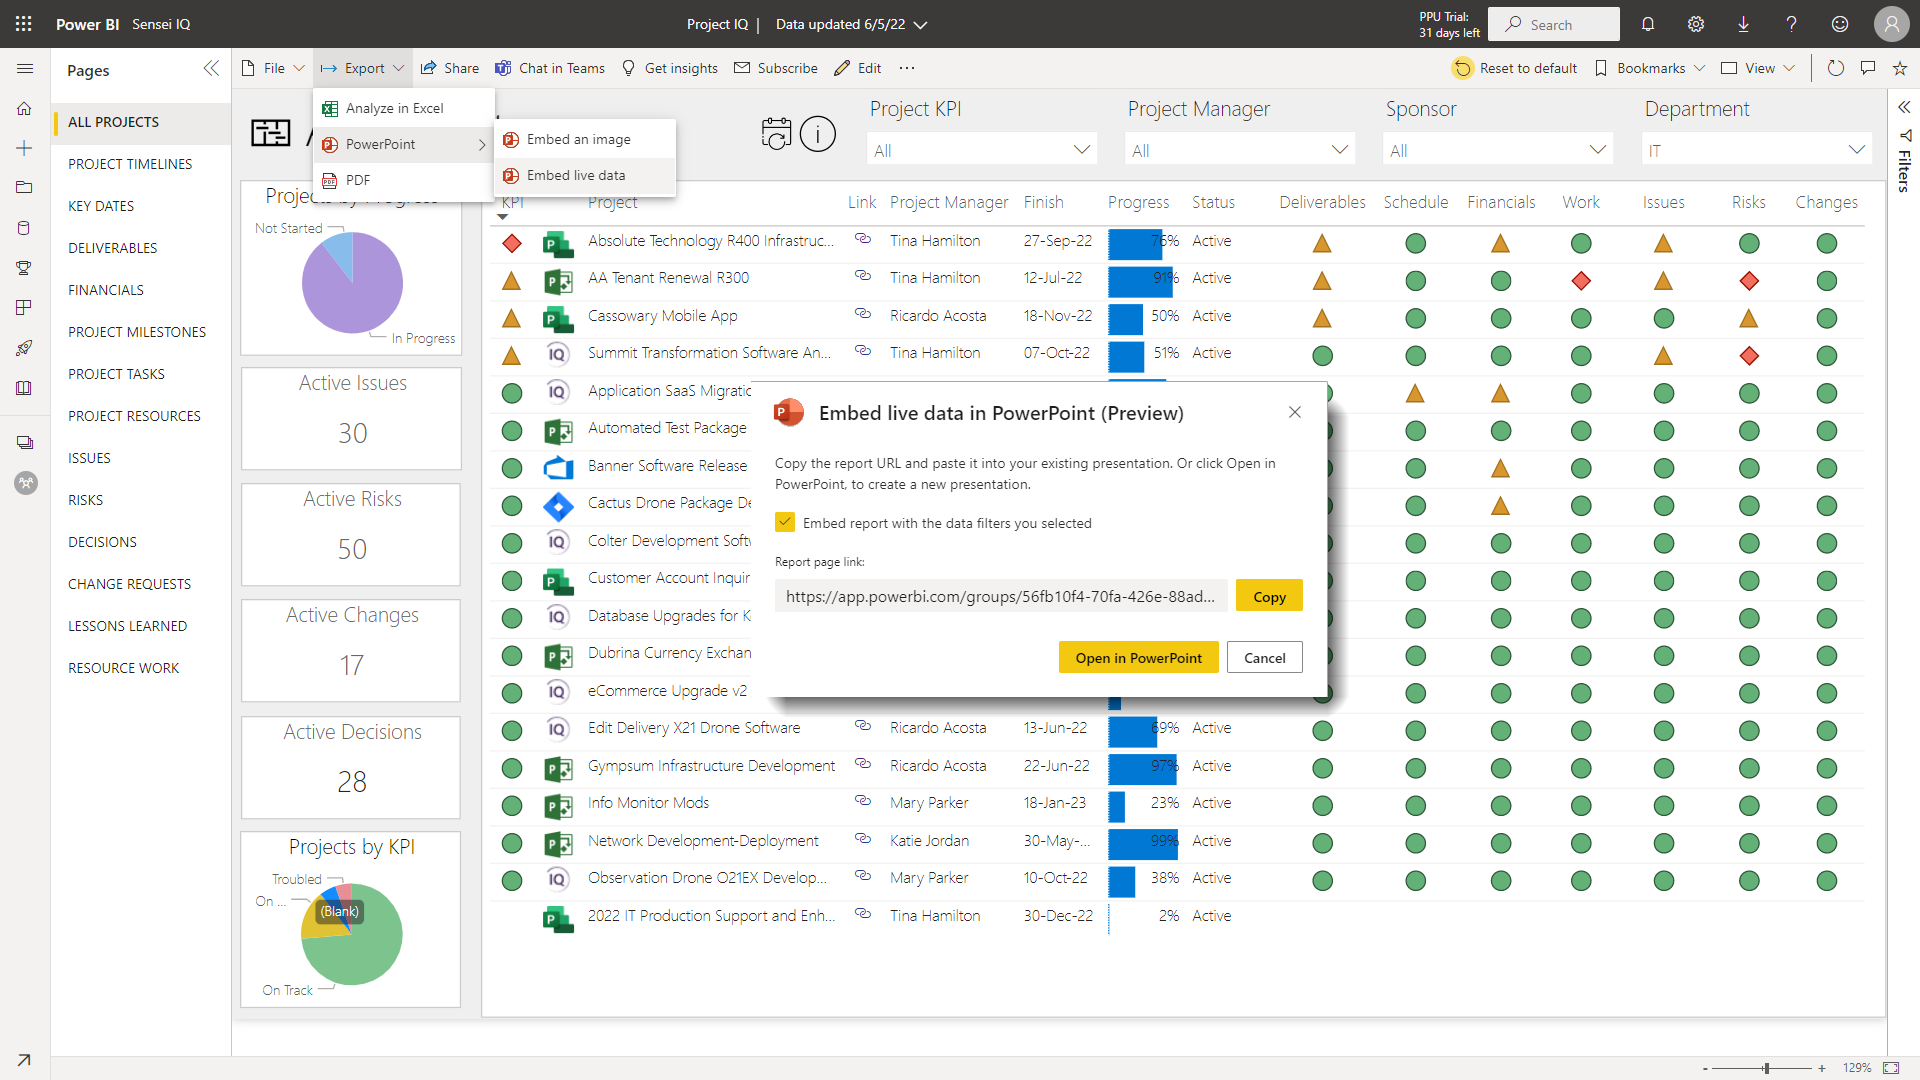This screenshot has height=1080, width=1920.
Task: Click the download arrow icon in header
Action: tap(1743, 24)
